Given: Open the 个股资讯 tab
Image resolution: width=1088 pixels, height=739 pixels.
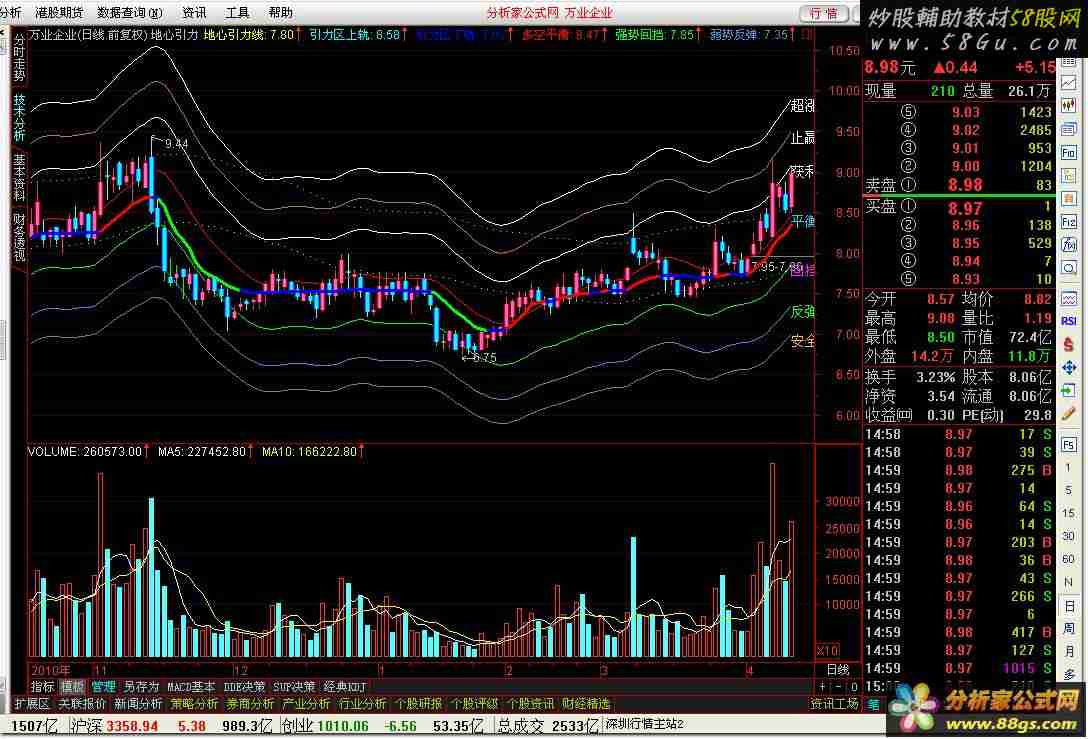Looking at the screenshot, I should coord(530,704).
